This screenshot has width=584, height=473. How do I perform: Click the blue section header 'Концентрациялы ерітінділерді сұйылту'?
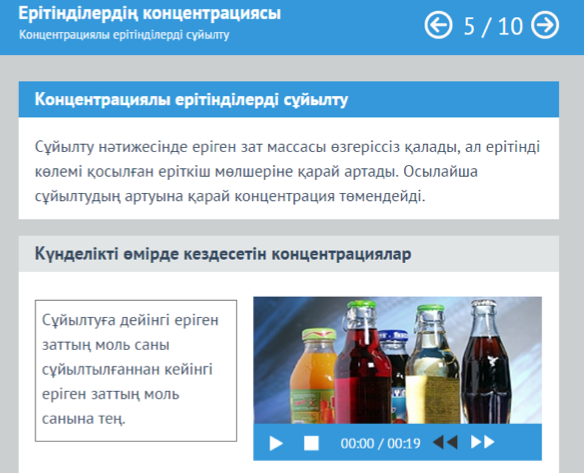click(x=289, y=99)
